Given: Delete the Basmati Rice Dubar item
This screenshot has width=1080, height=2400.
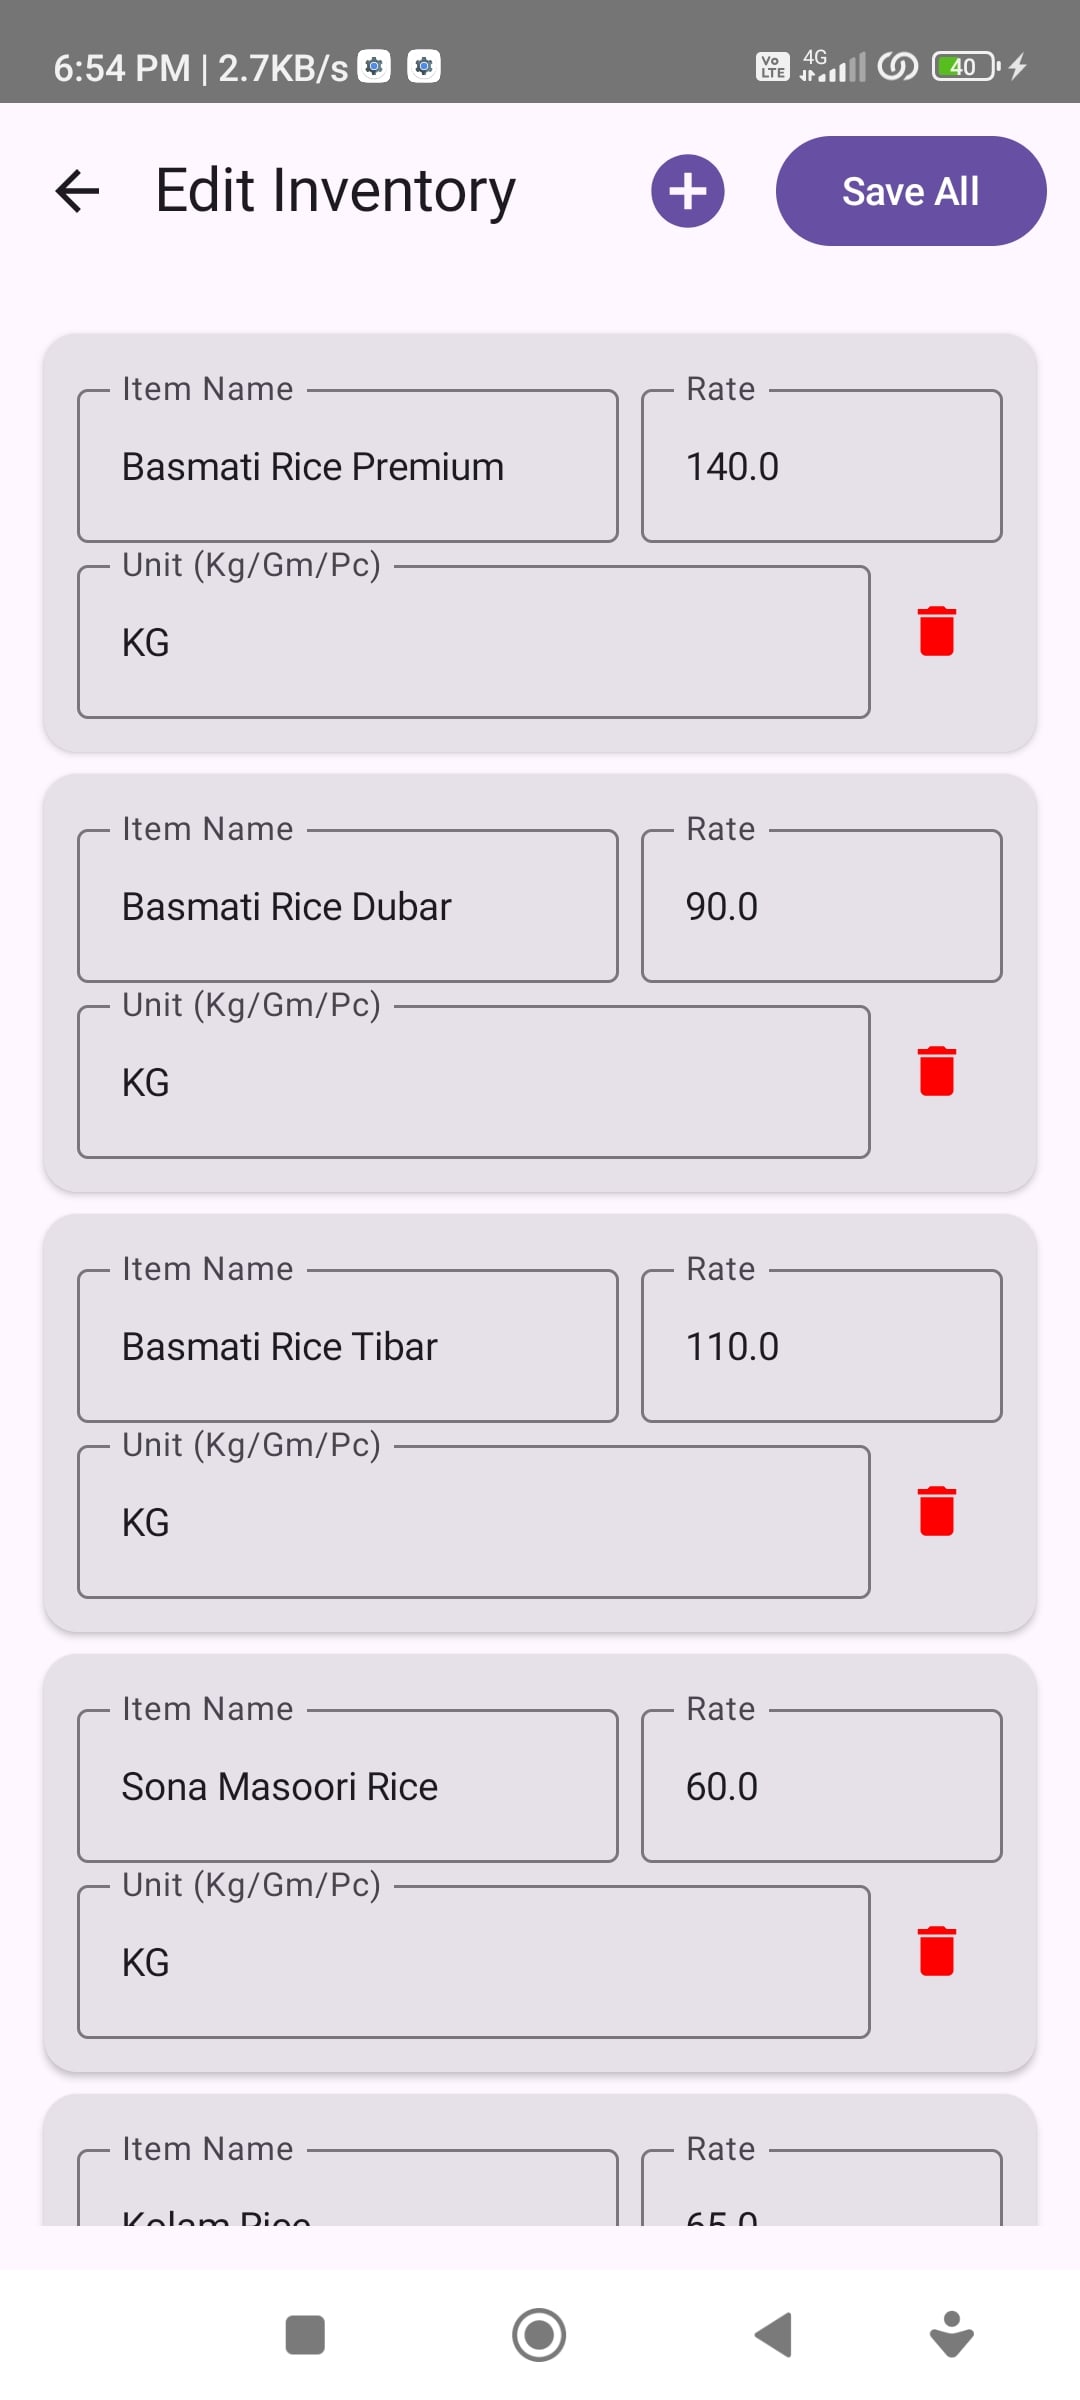Looking at the screenshot, I should pyautogui.click(x=937, y=1071).
